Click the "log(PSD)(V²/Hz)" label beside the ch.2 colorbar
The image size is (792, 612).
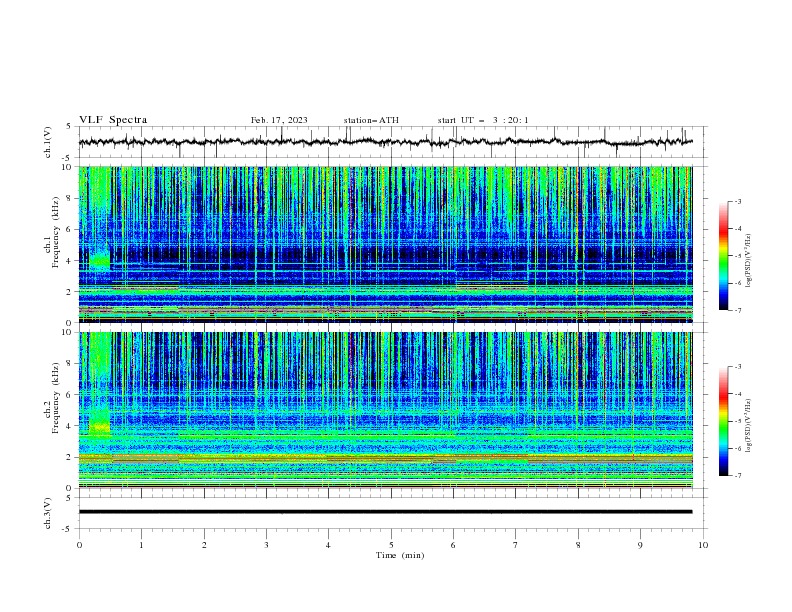(x=749, y=426)
